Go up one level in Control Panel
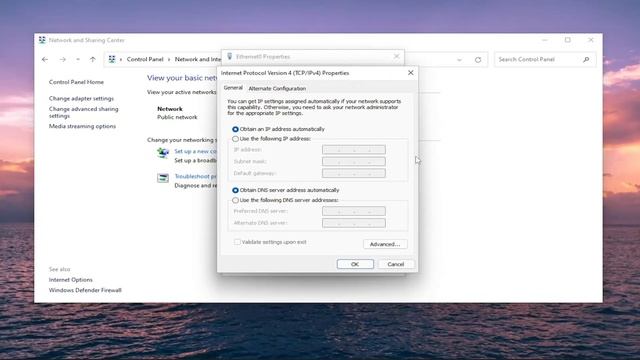Viewport: 640px width, 360px height. click(93, 60)
